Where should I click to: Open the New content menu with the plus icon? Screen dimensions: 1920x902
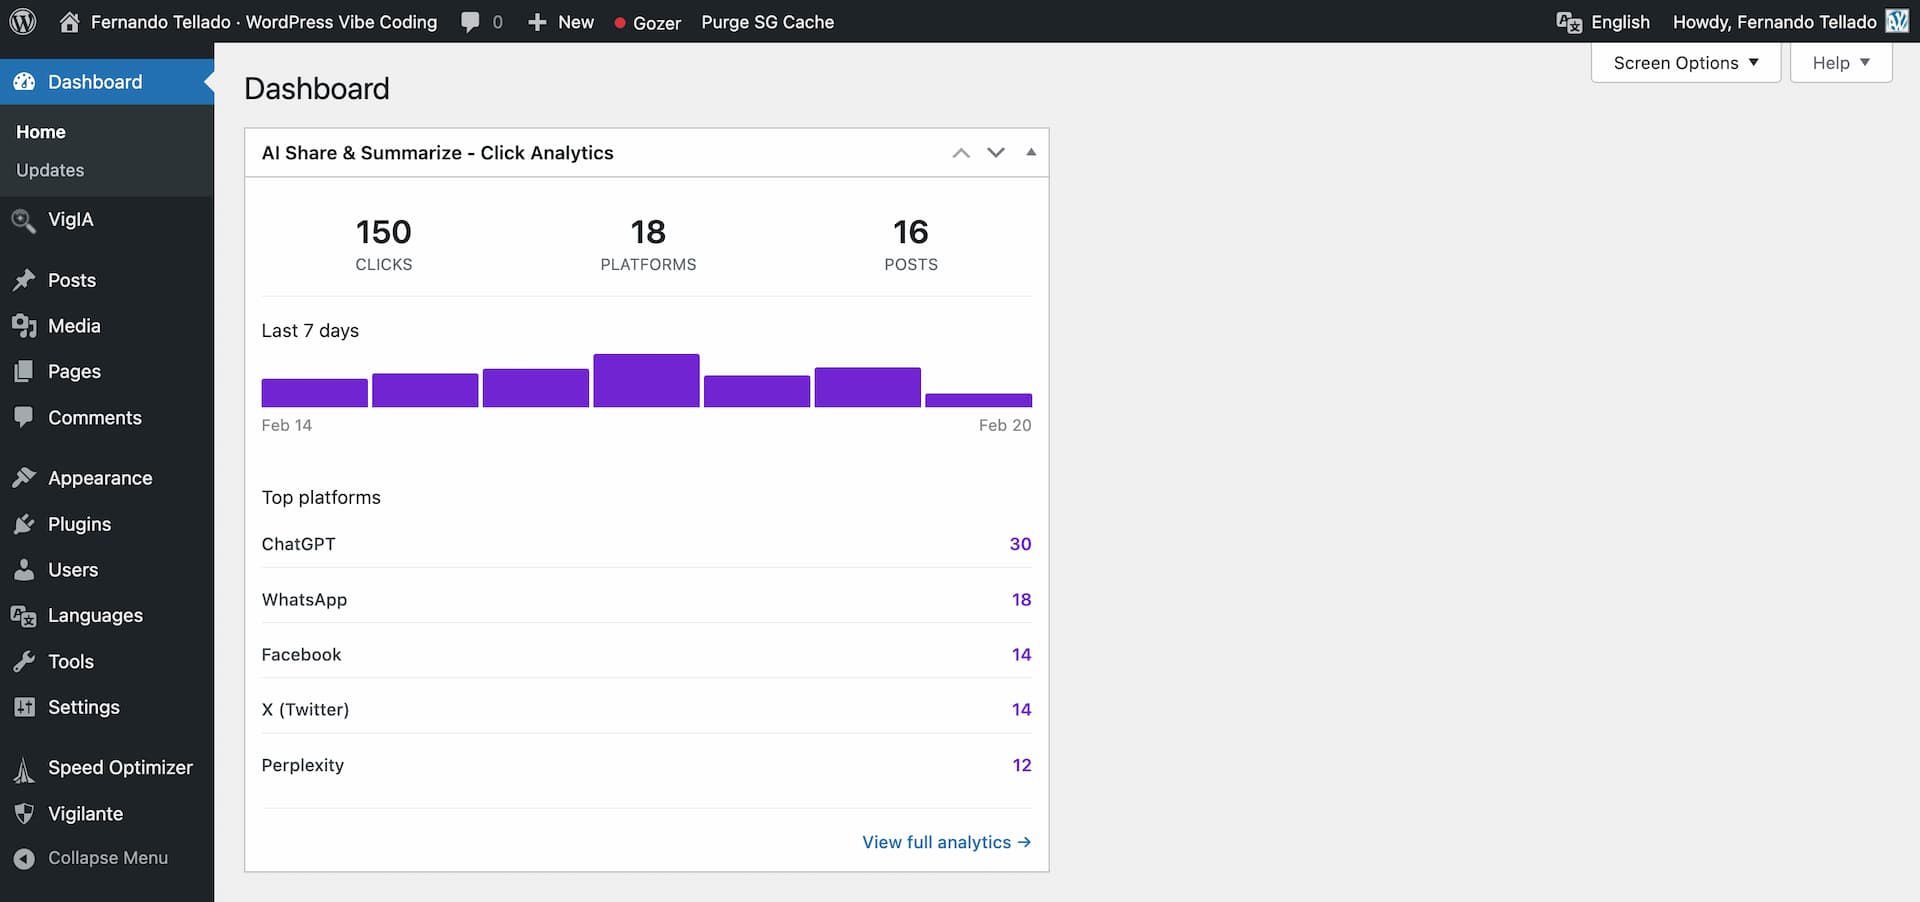coord(536,21)
